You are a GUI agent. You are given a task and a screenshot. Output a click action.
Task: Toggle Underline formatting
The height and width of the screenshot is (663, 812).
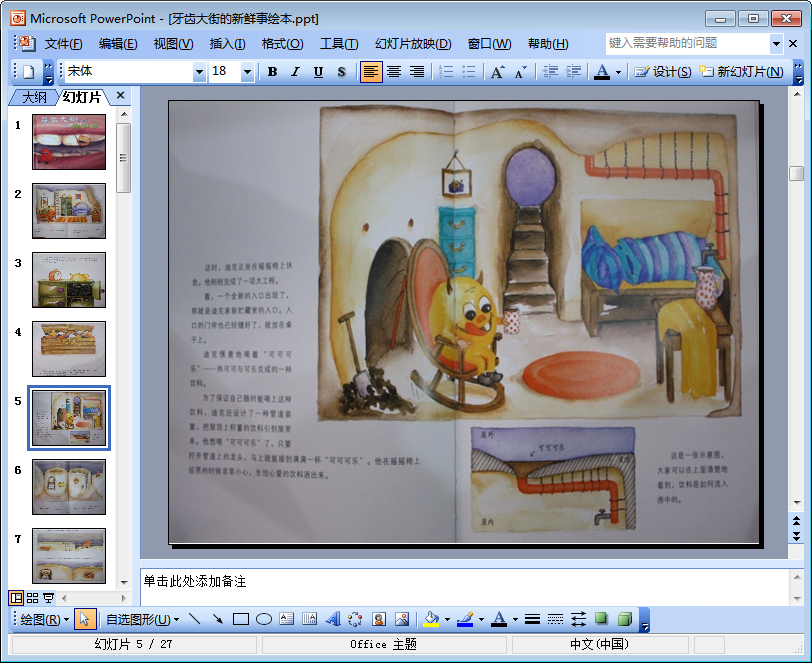318,71
